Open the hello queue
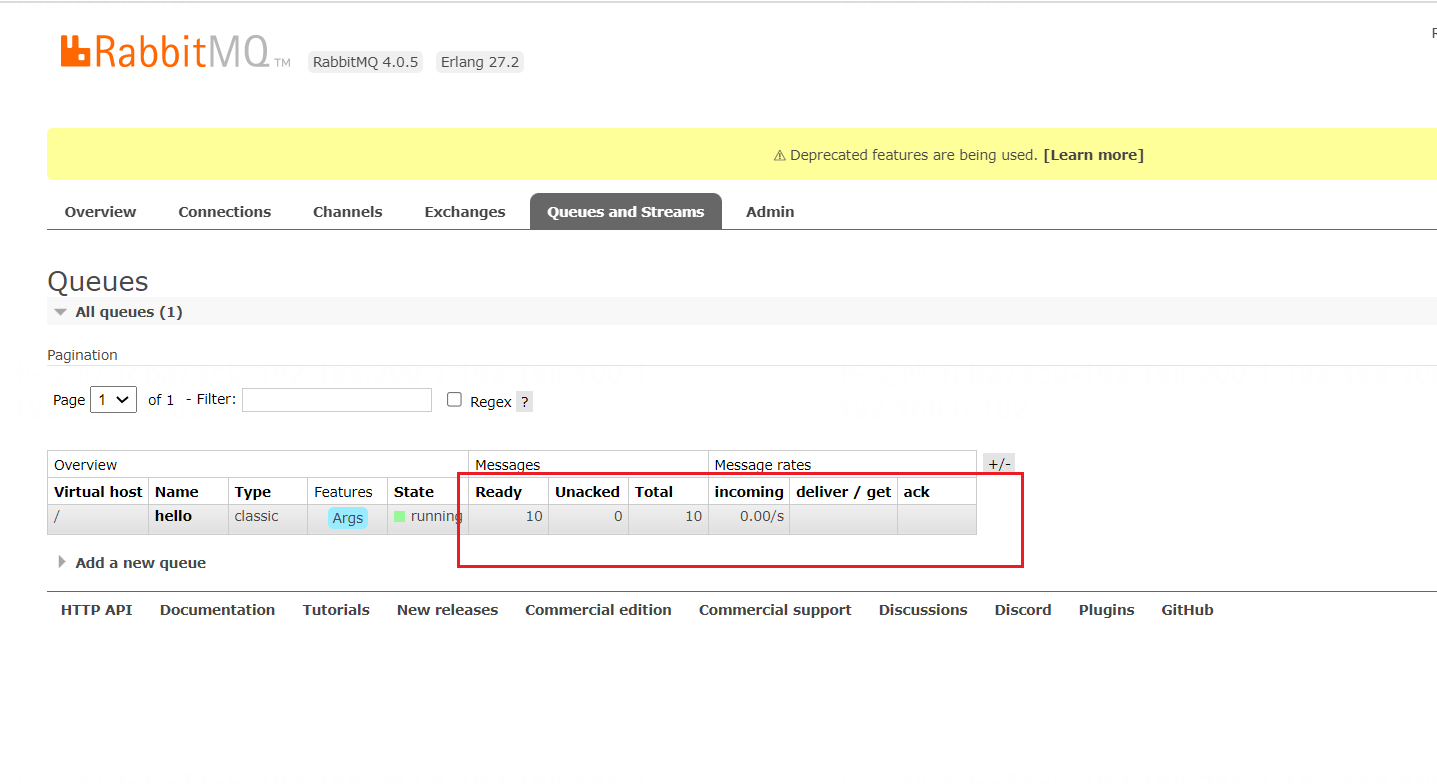 [173, 516]
